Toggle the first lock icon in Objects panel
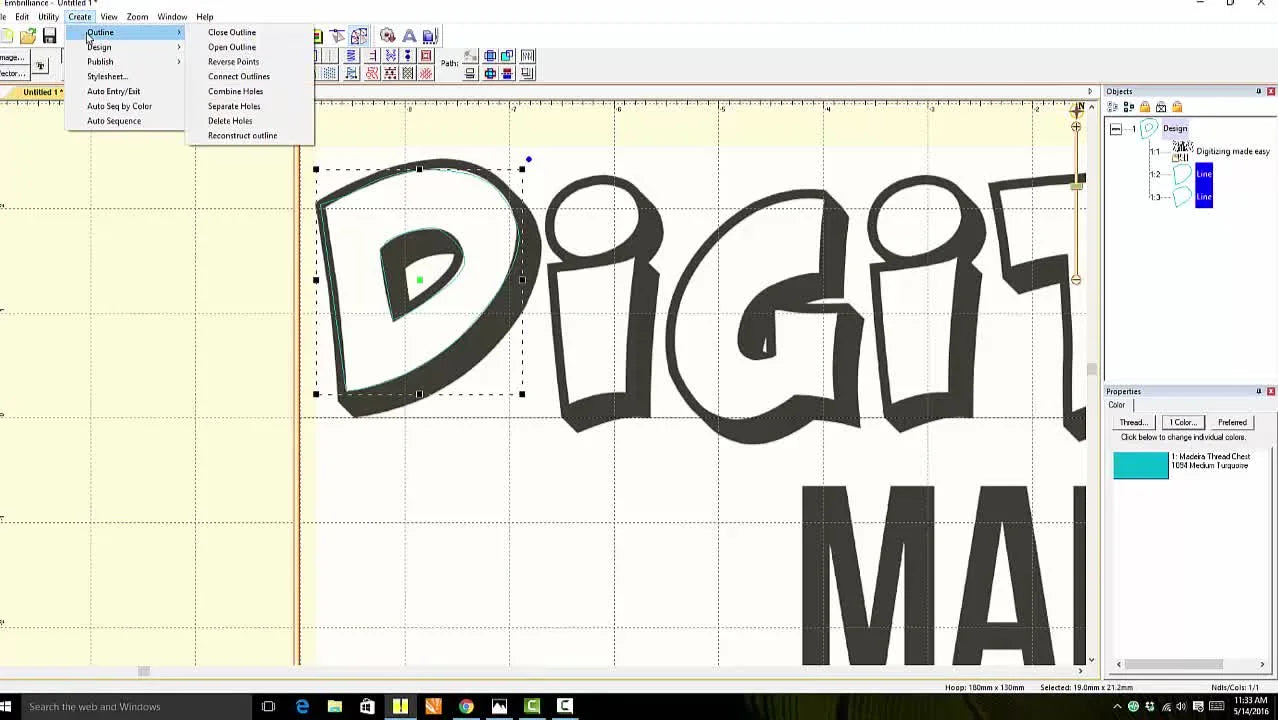1278x720 pixels. [1145, 107]
